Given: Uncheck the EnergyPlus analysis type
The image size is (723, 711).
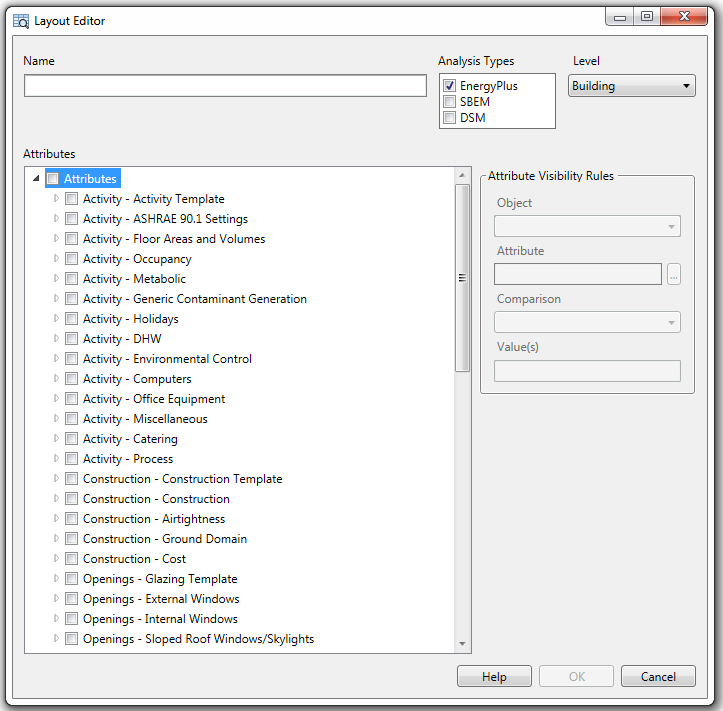Looking at the screenshot, I should pos(450,86).
